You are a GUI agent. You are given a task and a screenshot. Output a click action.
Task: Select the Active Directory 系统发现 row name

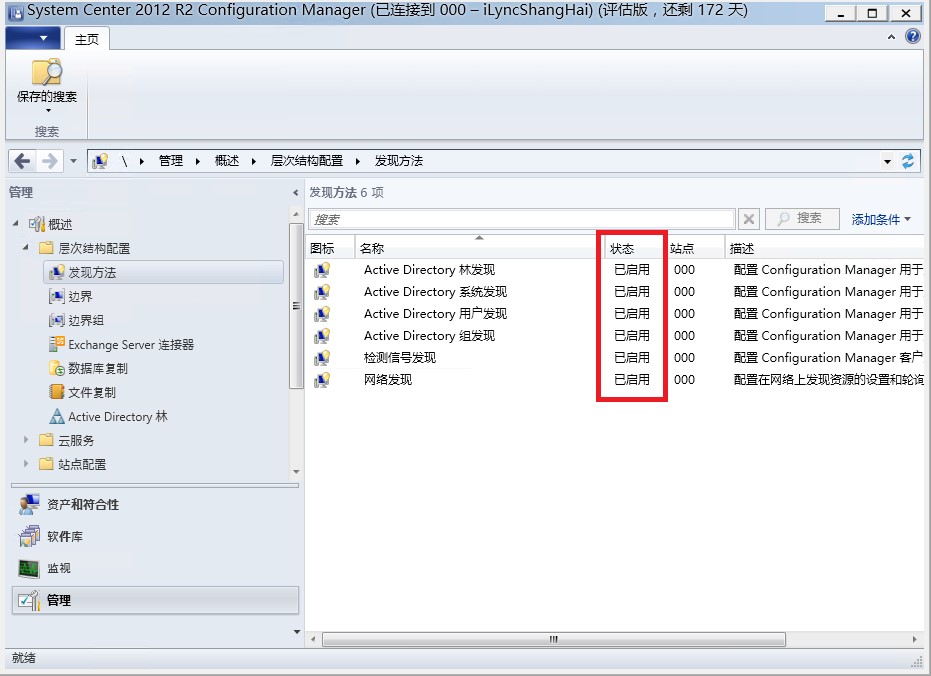coord(435,292)
